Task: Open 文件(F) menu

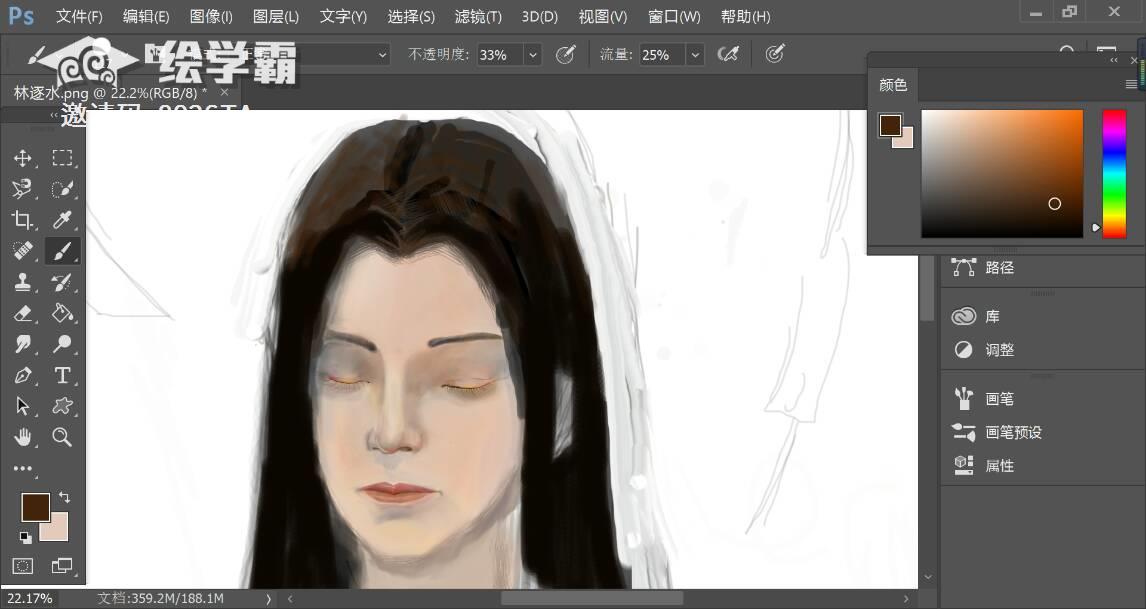Action: 79,16
